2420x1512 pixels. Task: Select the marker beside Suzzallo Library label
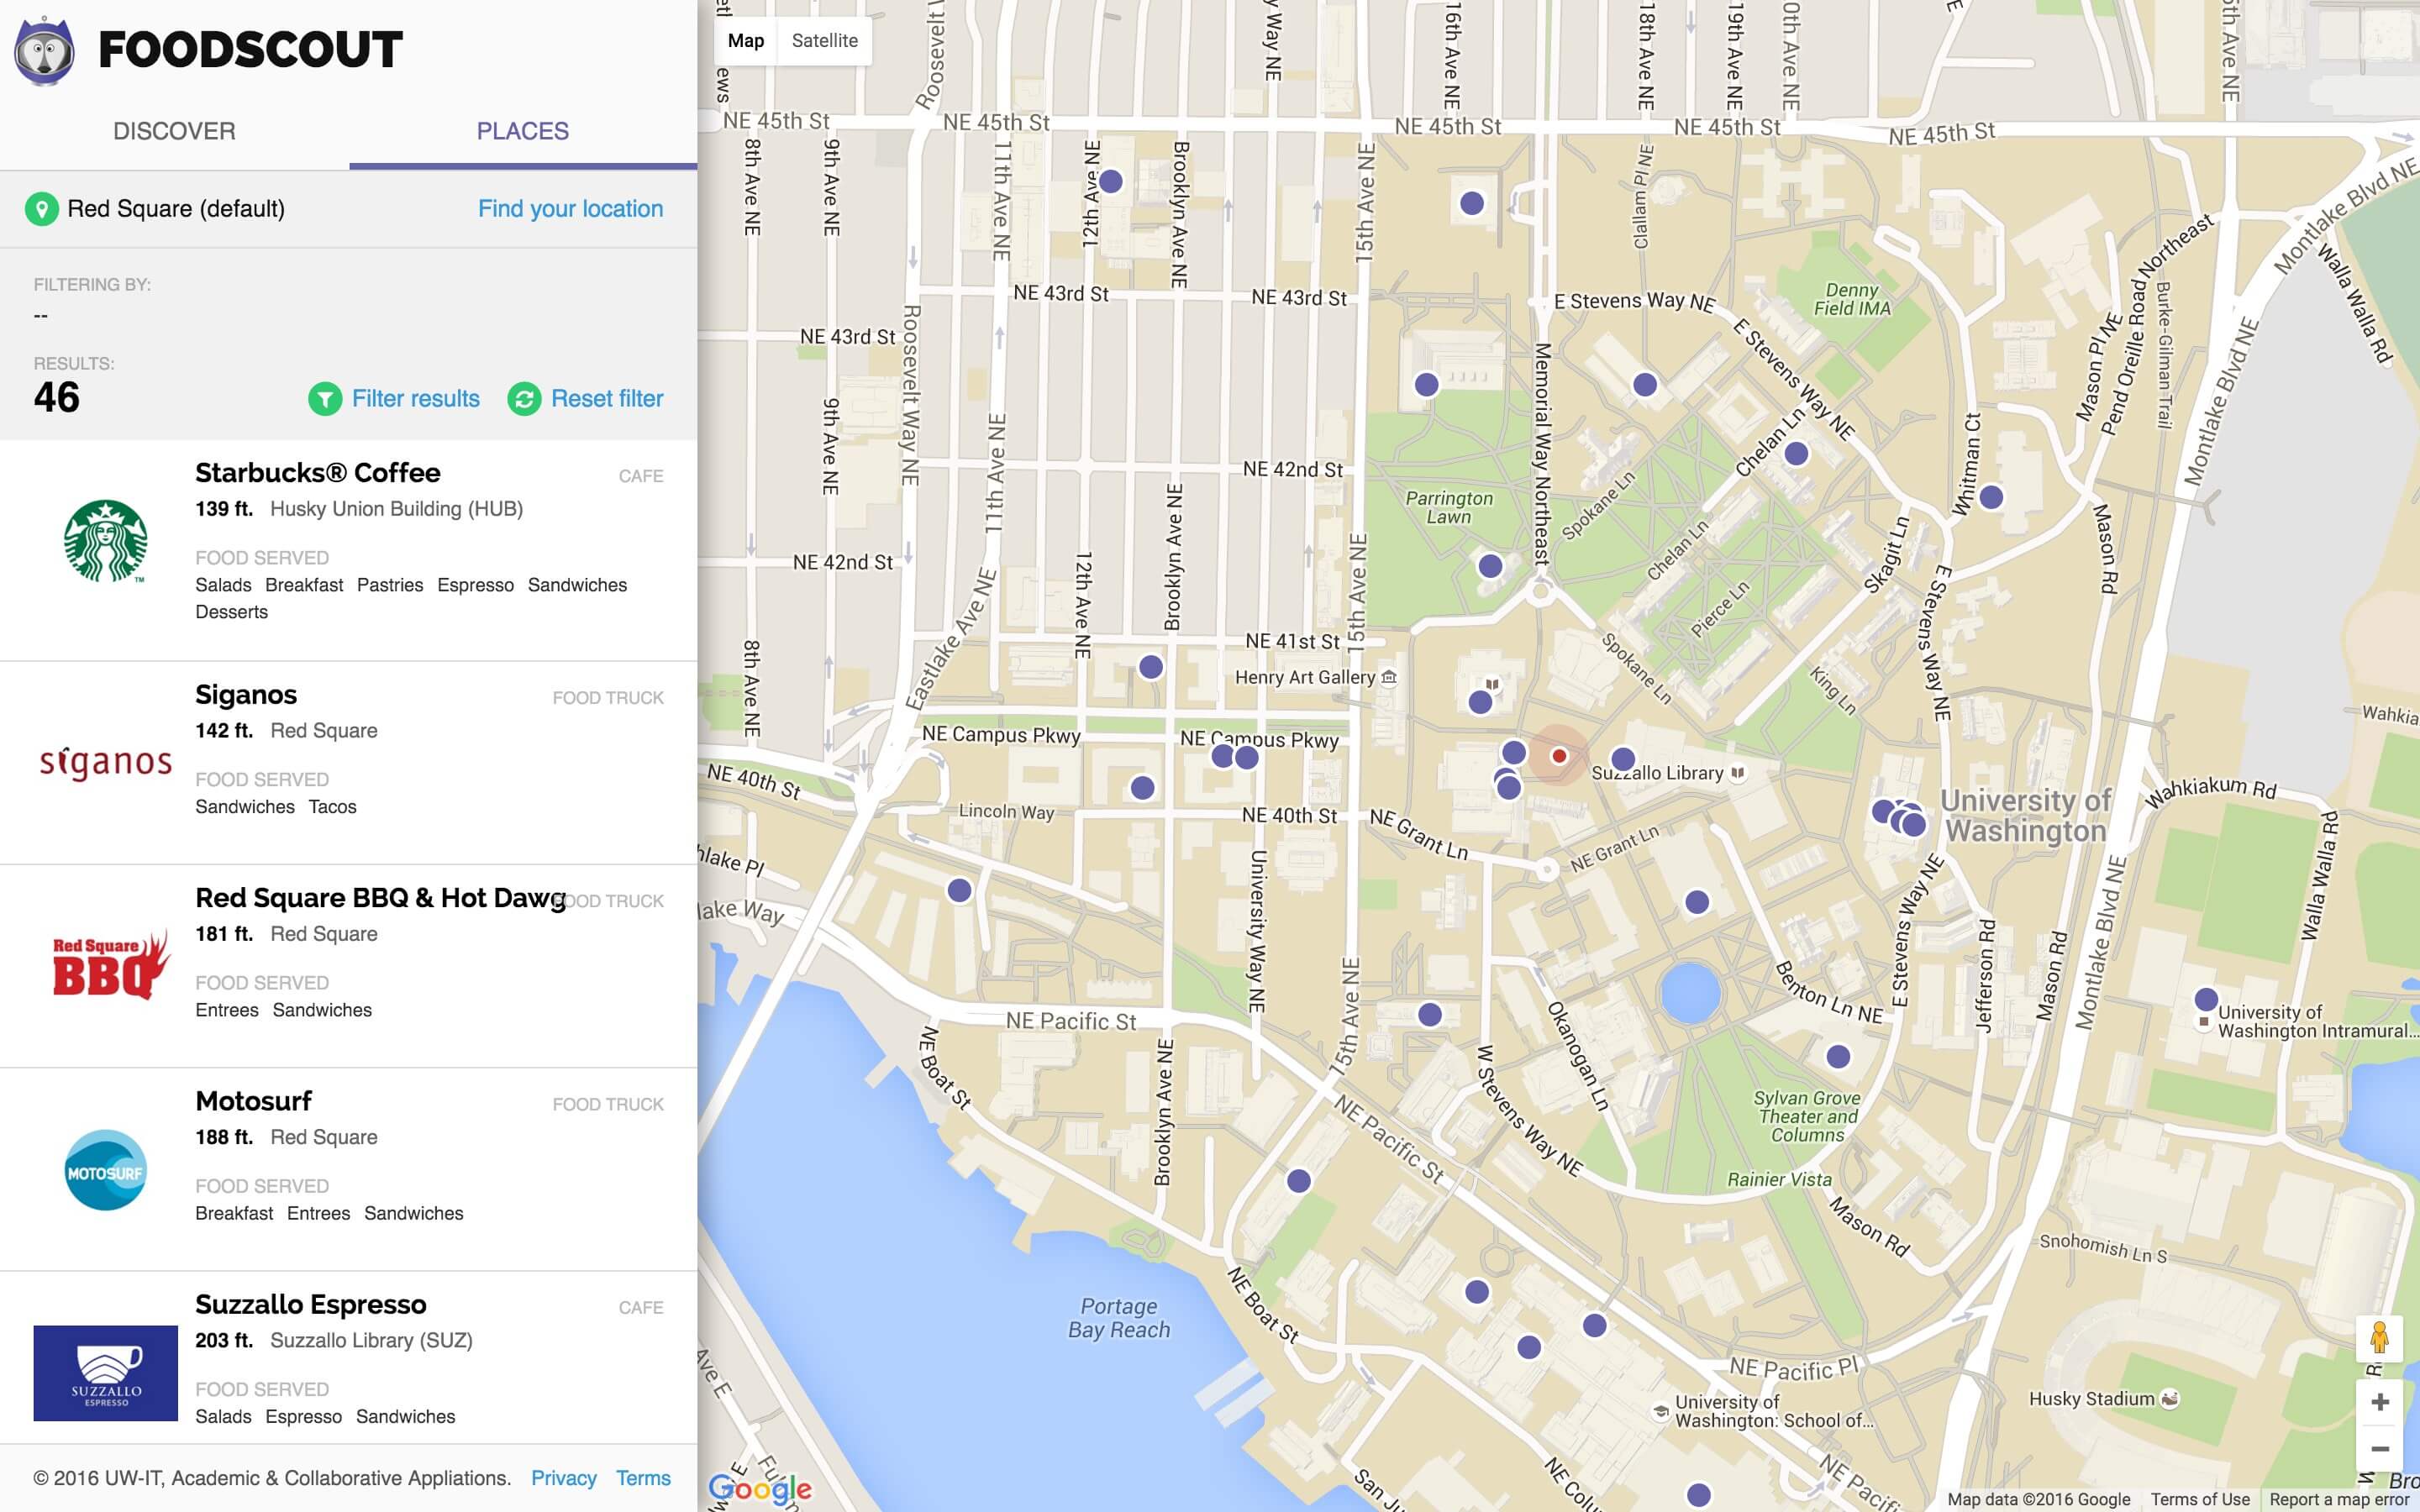coord(1623,759)
